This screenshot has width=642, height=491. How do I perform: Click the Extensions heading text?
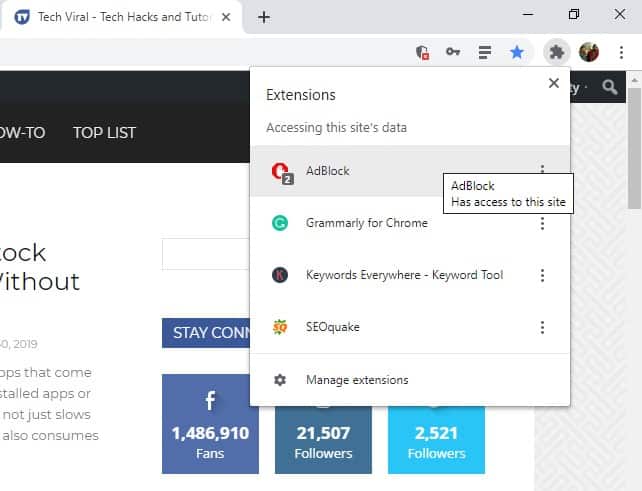(x=301, y=95)
